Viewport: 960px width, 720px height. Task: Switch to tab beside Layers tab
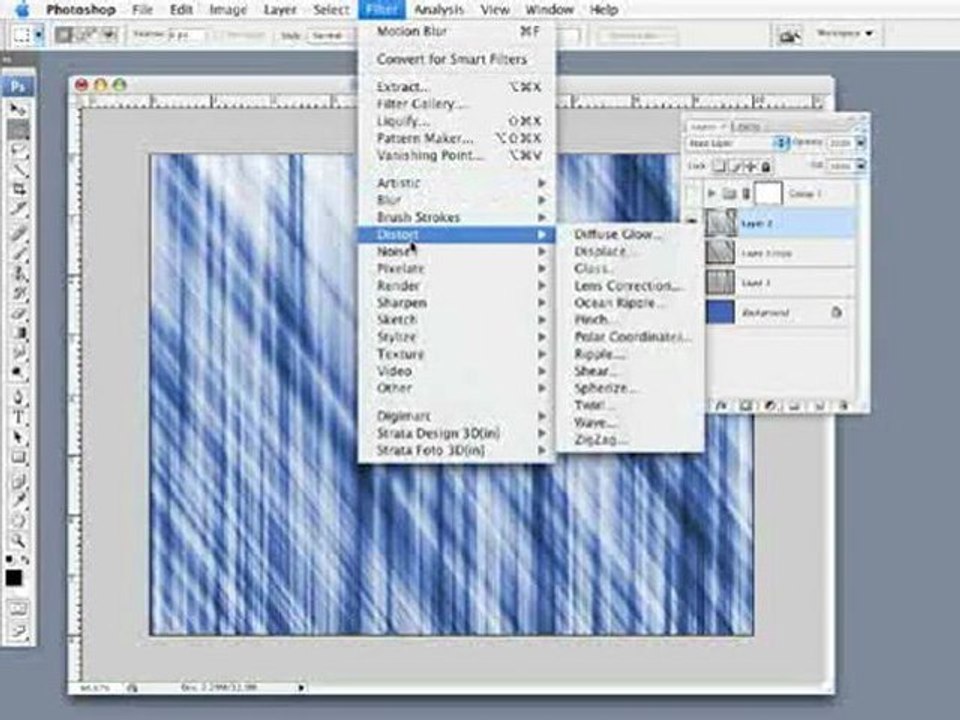746,126
